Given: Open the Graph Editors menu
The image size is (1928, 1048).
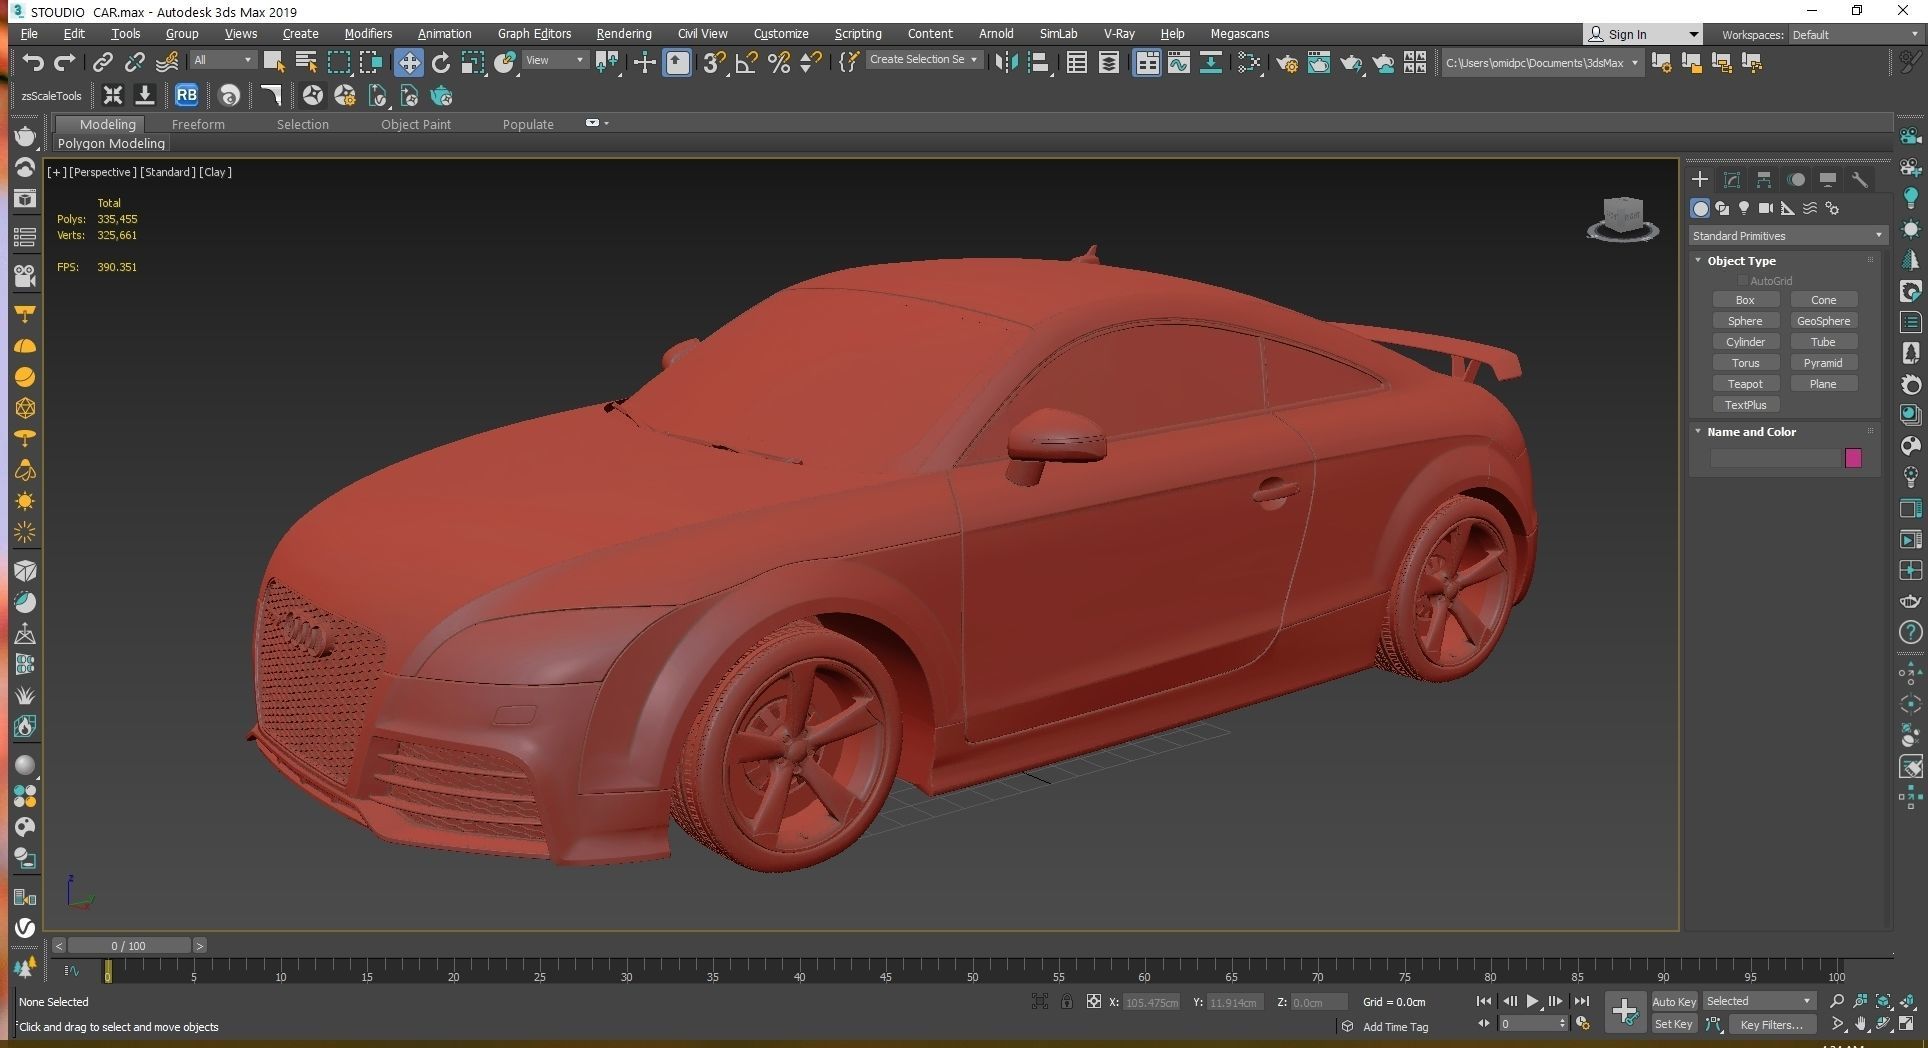Looking at the screenshot, I should coord(534,34).
